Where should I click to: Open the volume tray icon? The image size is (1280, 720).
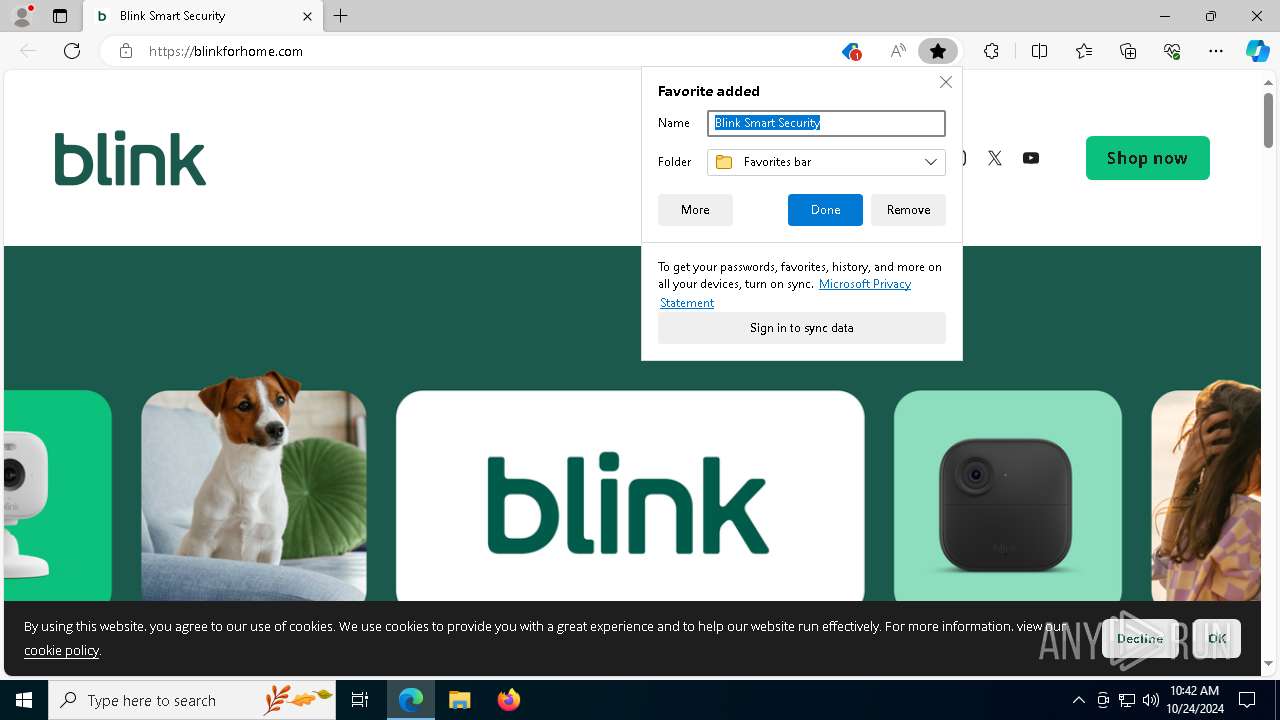(1150, 700)
